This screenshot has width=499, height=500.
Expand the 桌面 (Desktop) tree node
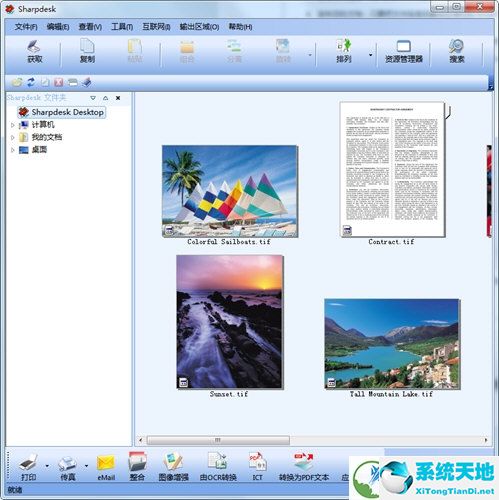coord(13,150)
